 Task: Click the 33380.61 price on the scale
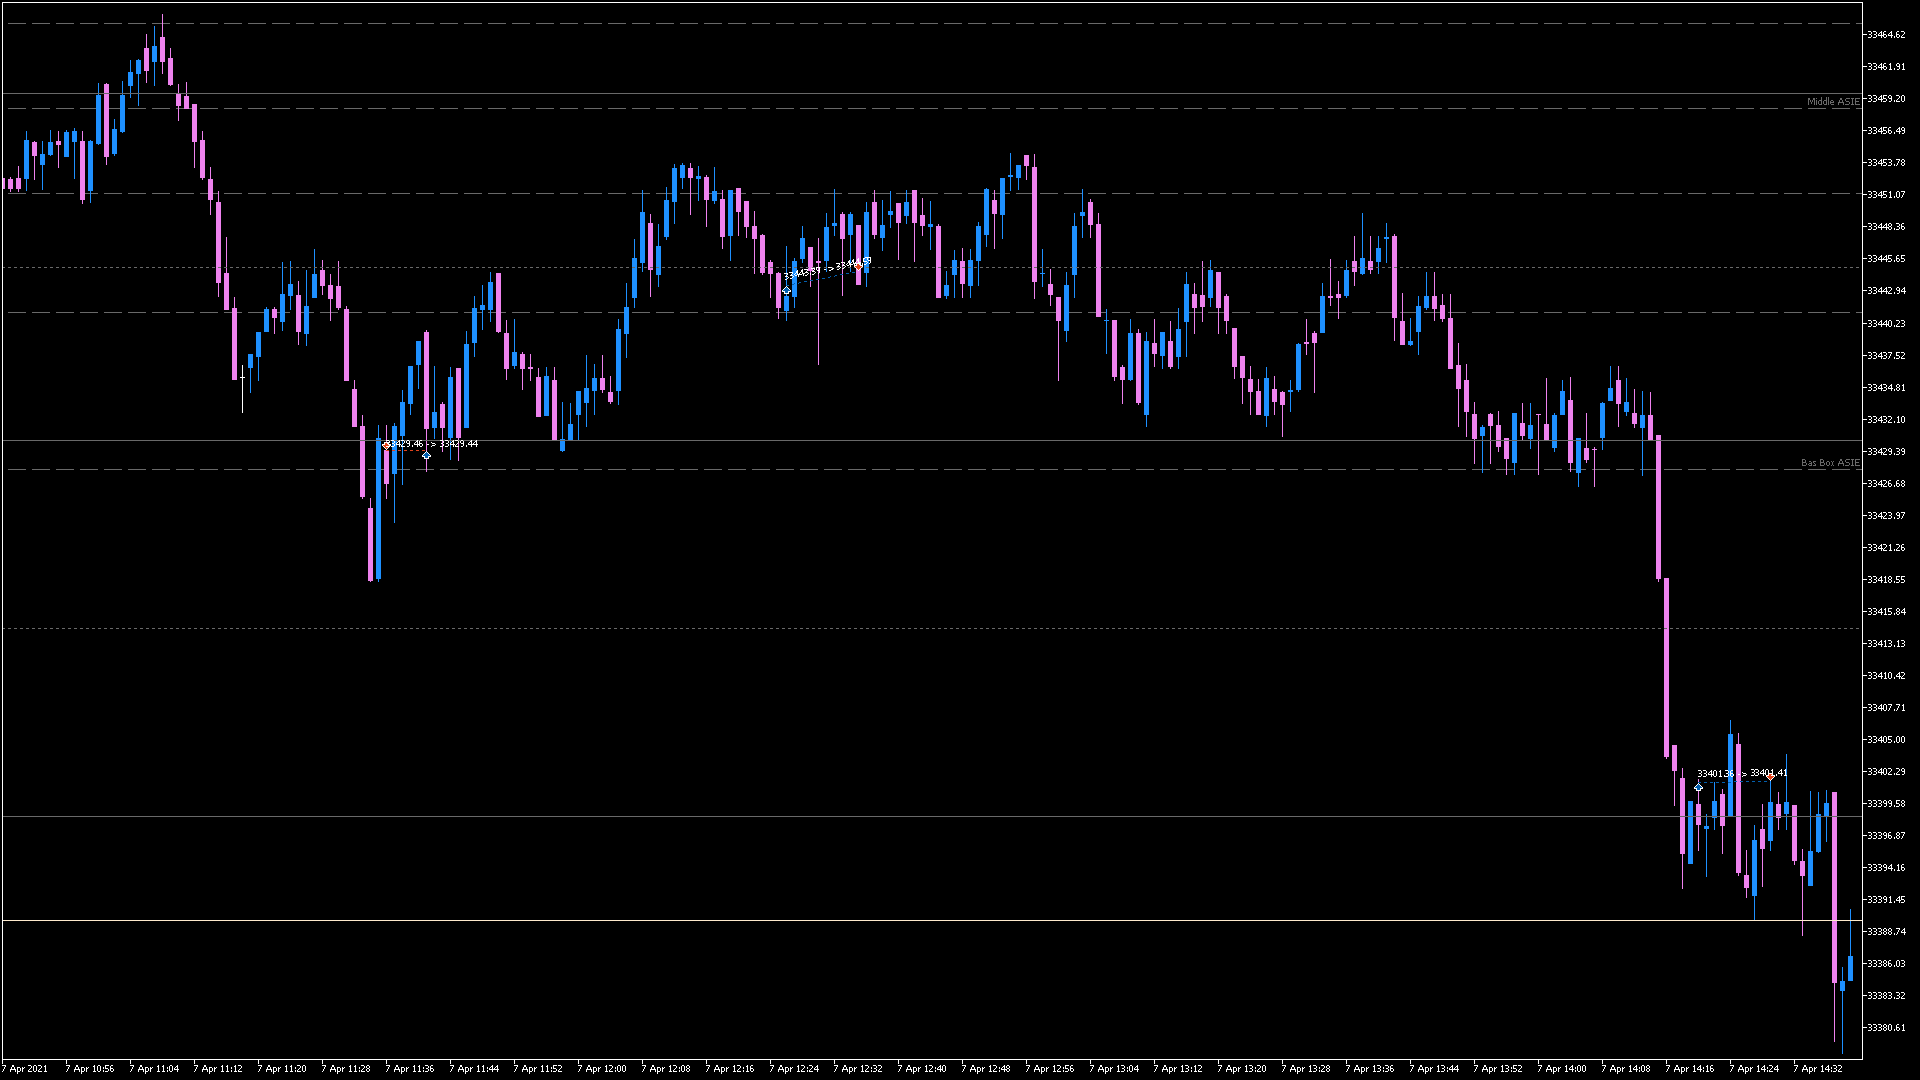1885,1028
